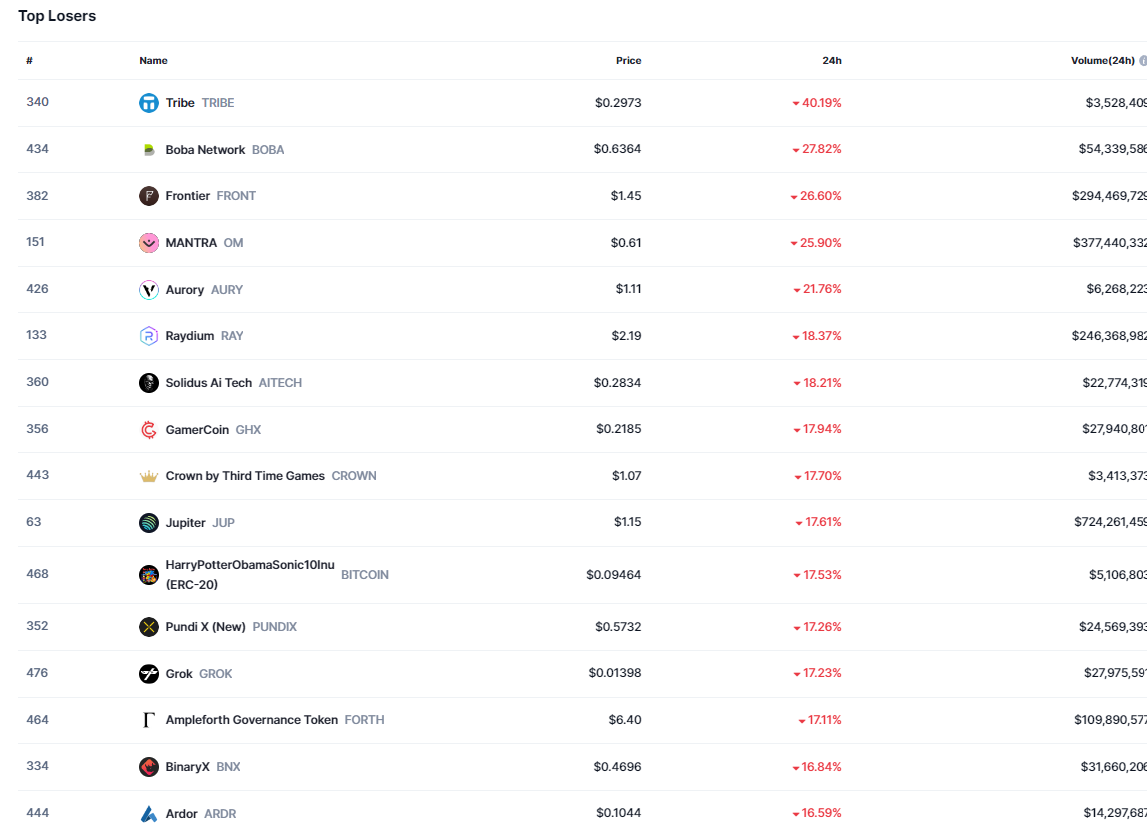Screen dimensions: 1147x835
Task: Click the Volume(24h) info icon
Action: (x=1143, y=61)
